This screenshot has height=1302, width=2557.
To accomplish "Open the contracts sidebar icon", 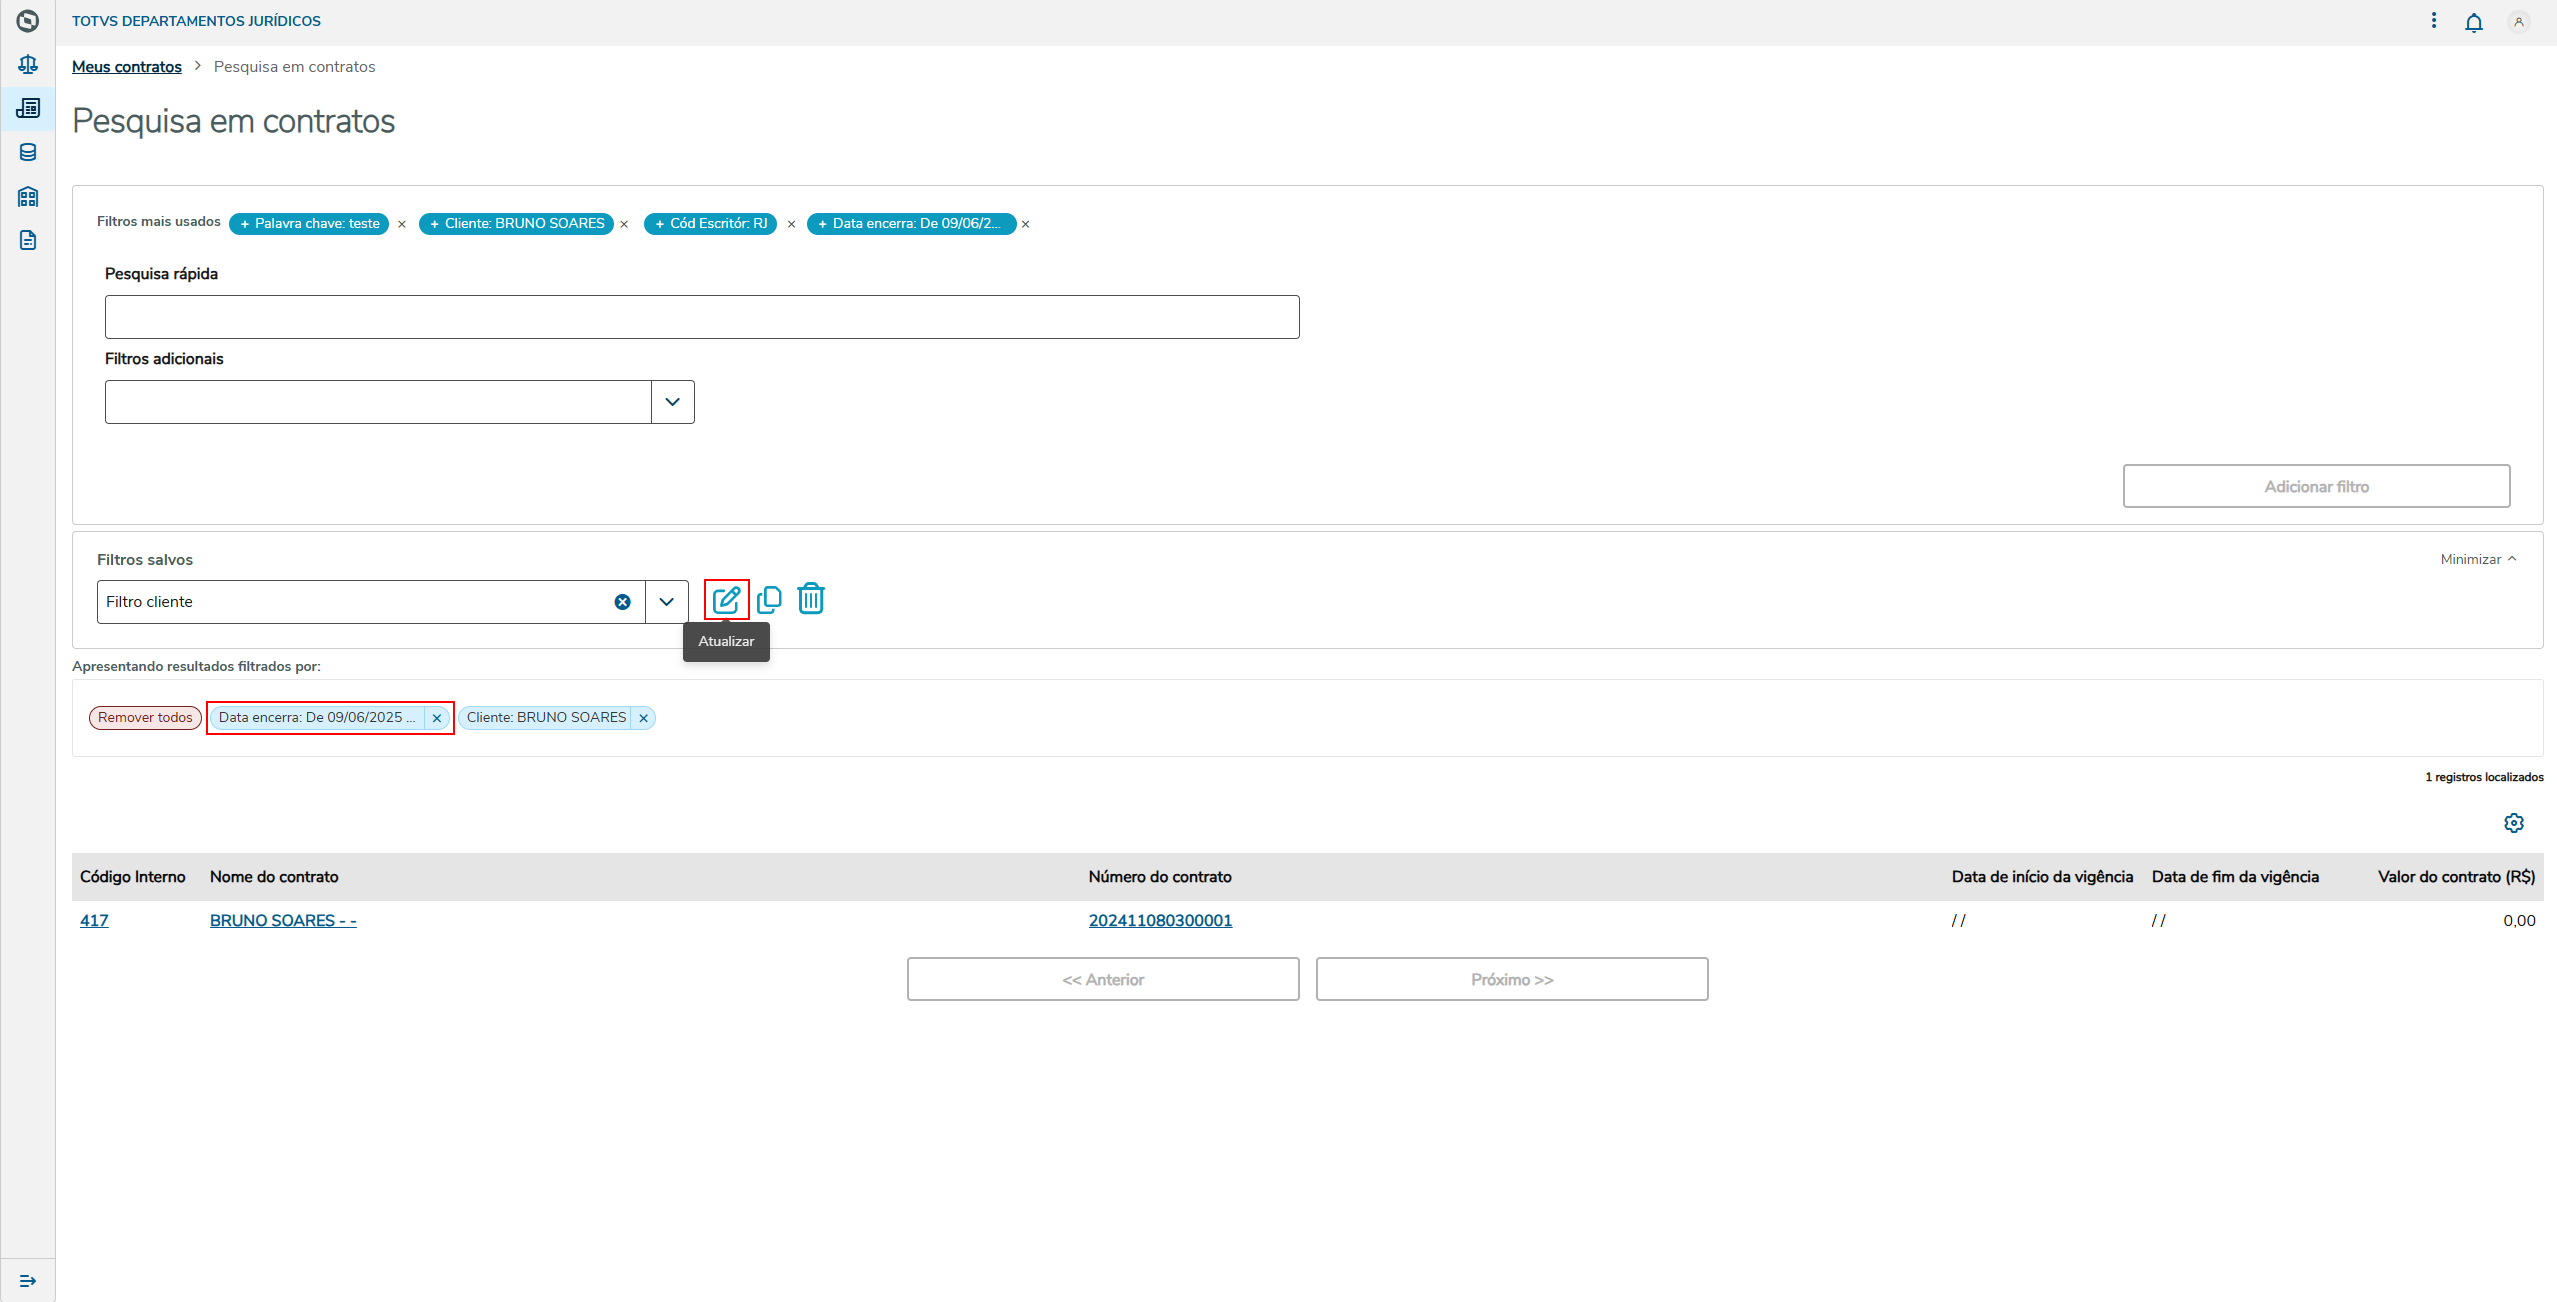I will coord(28,108).
